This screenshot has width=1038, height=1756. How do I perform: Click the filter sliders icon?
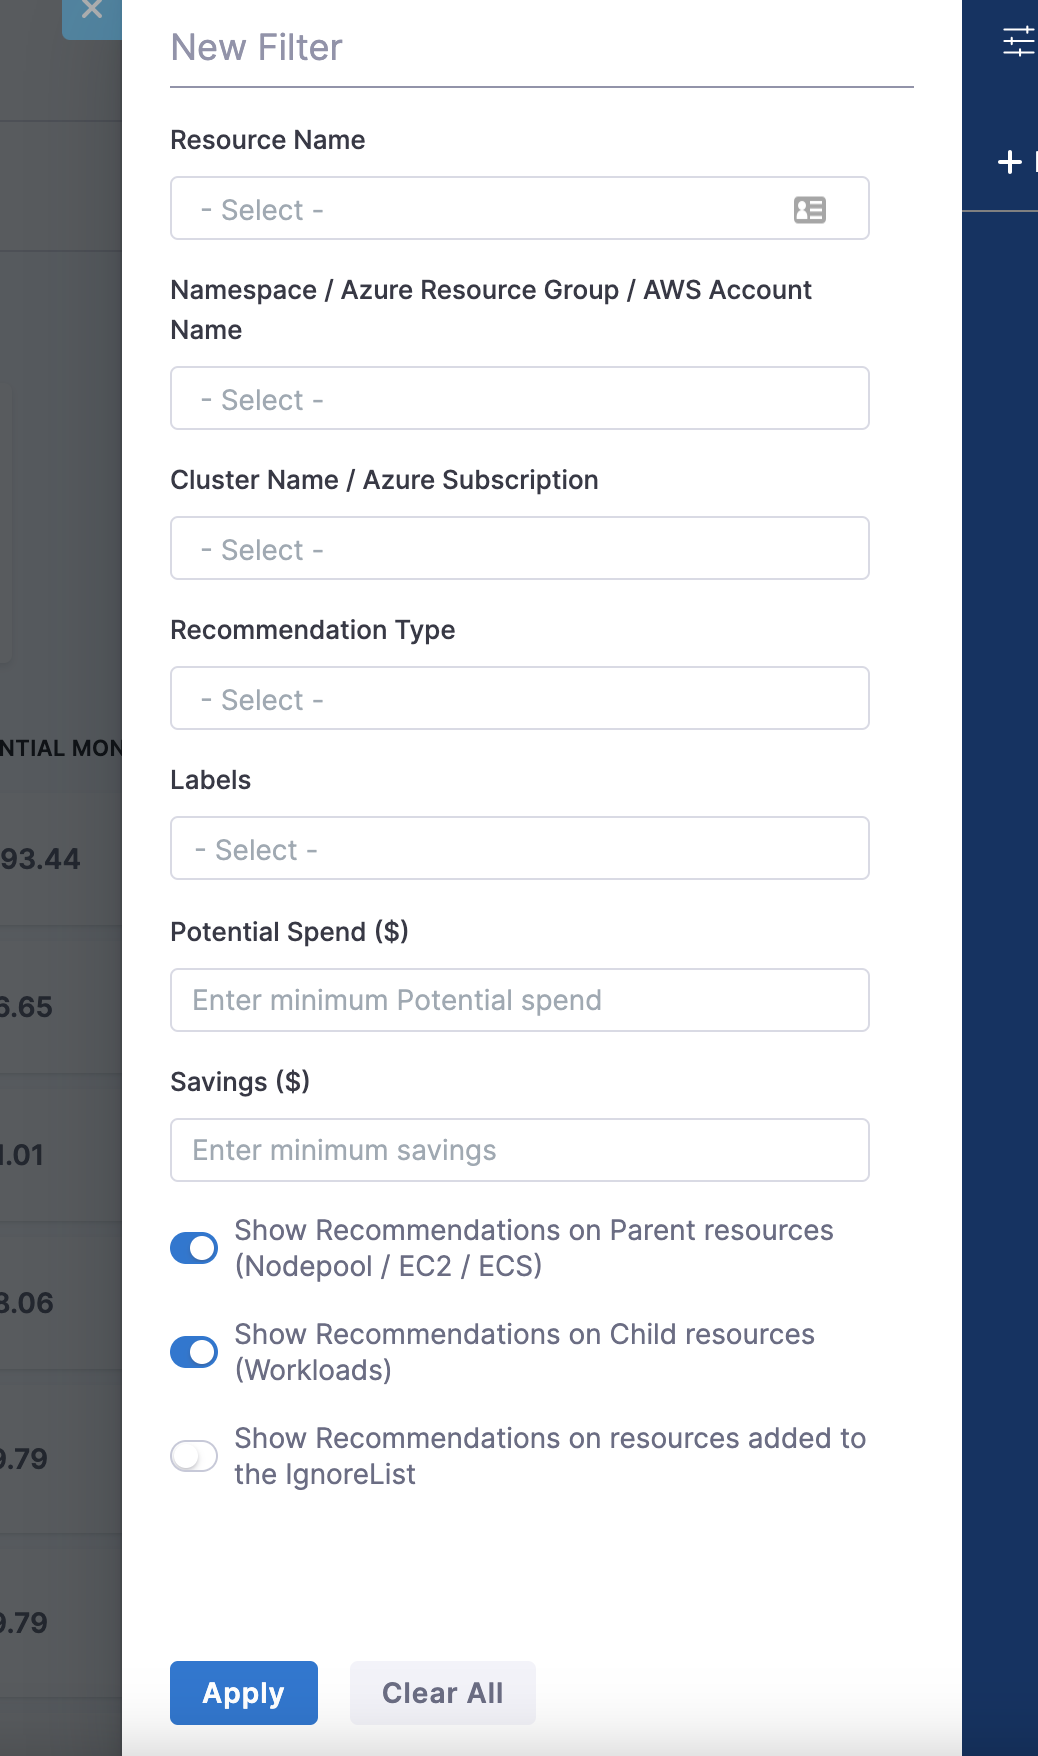pyautogui.click(x=1018, y=41)
